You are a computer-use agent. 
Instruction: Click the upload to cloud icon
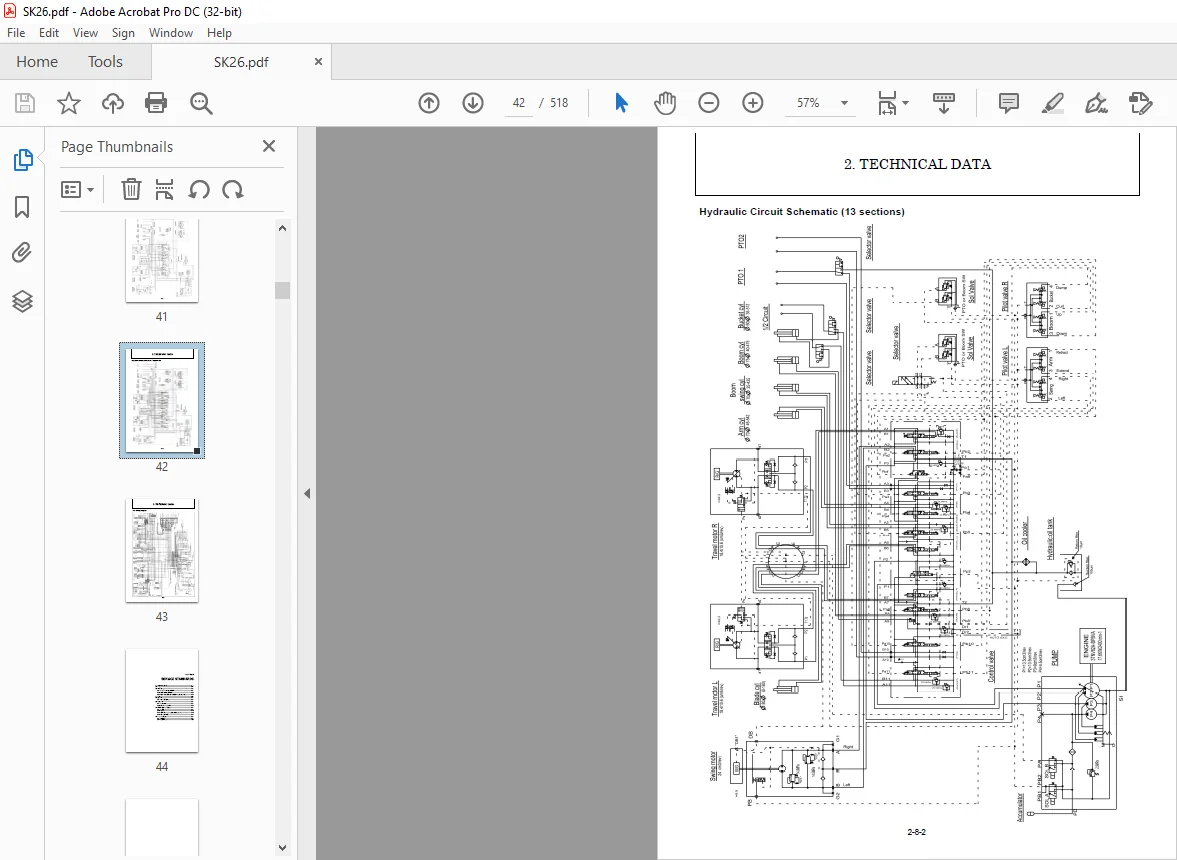(113, 103)
